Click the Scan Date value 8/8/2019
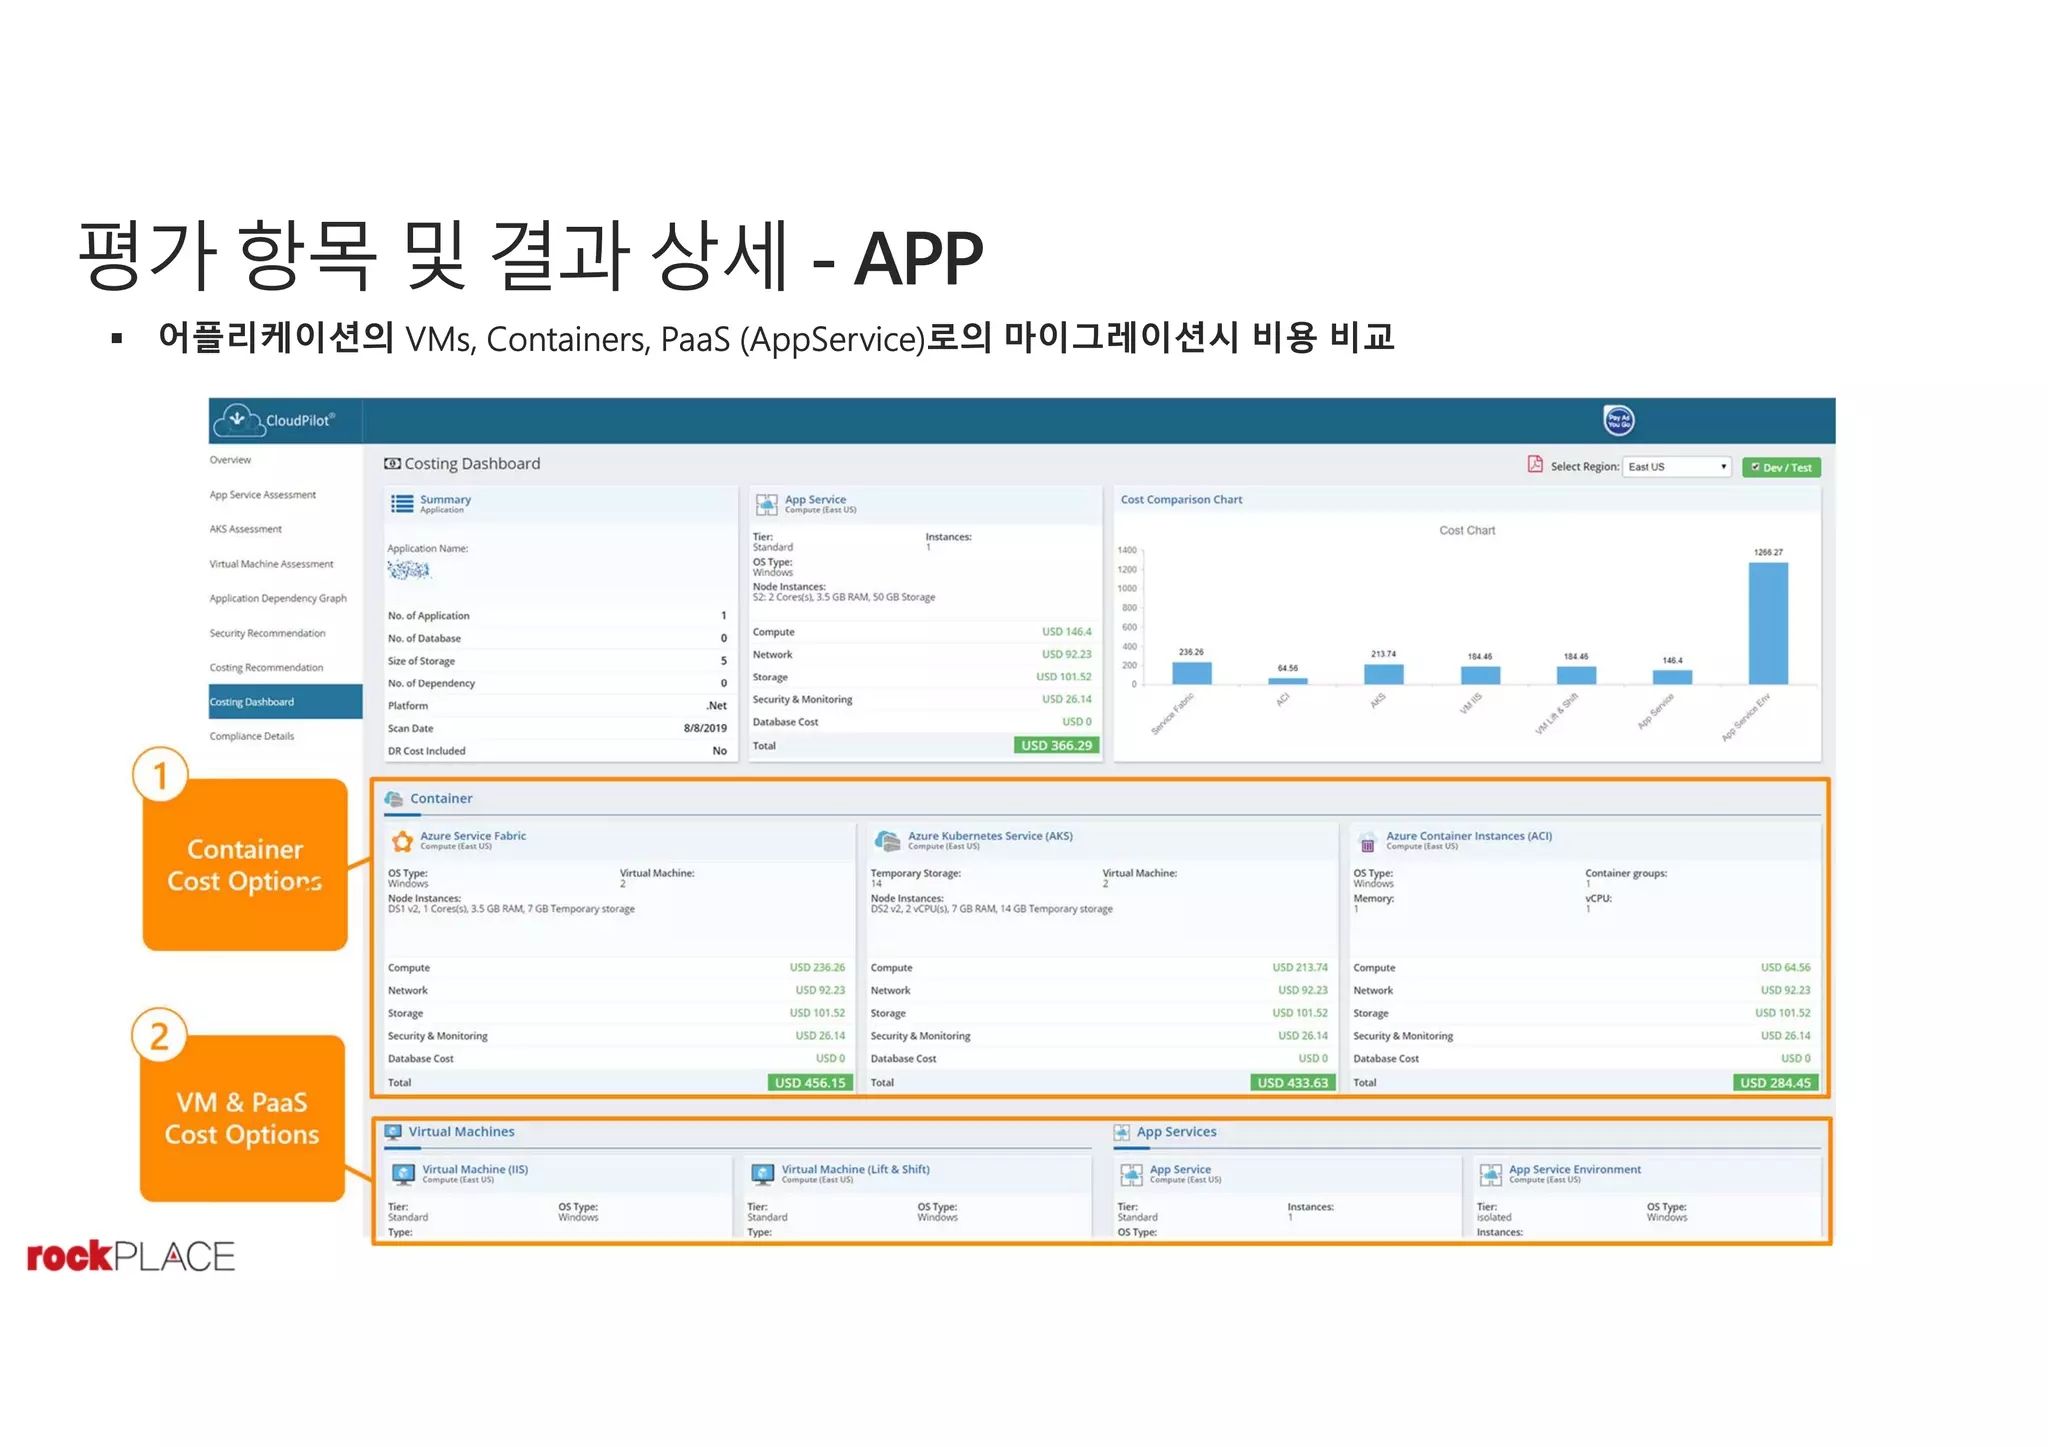The width and height of the screenshot is (2048, 1447). point(705,728)
